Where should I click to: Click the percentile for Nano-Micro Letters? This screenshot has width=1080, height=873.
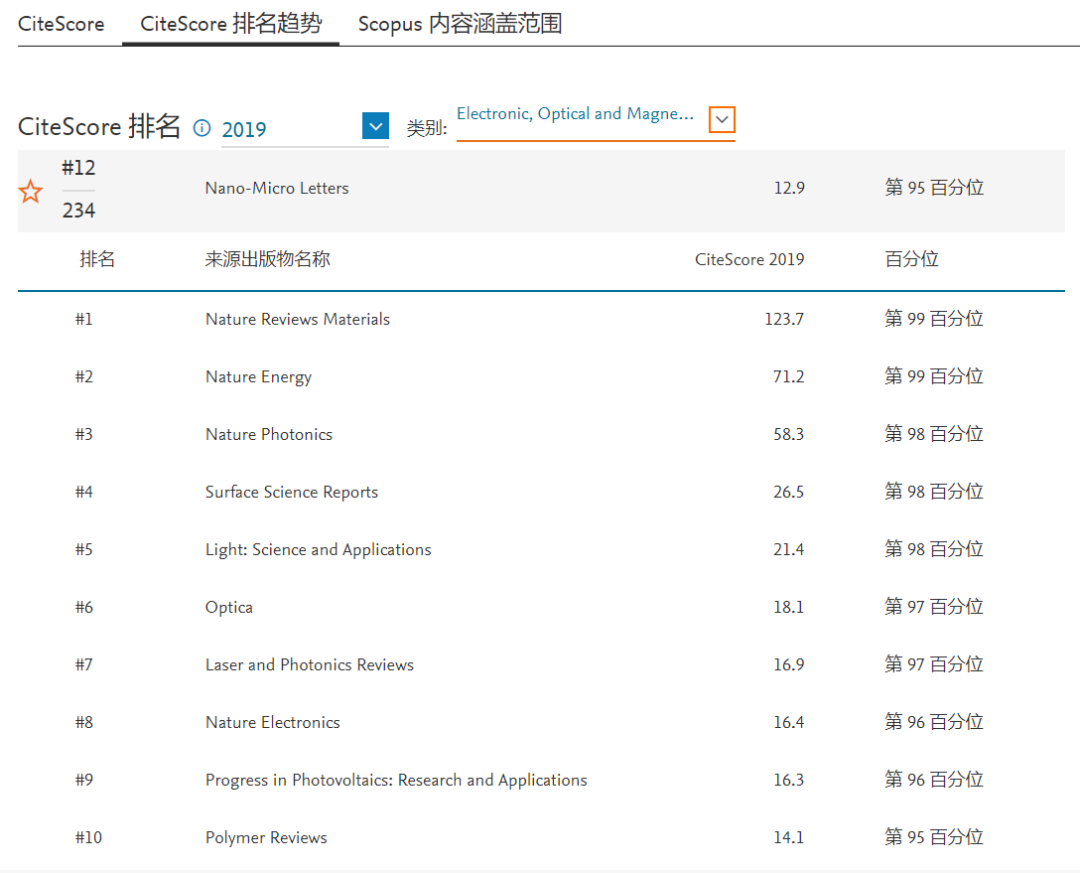pos(934,187)
